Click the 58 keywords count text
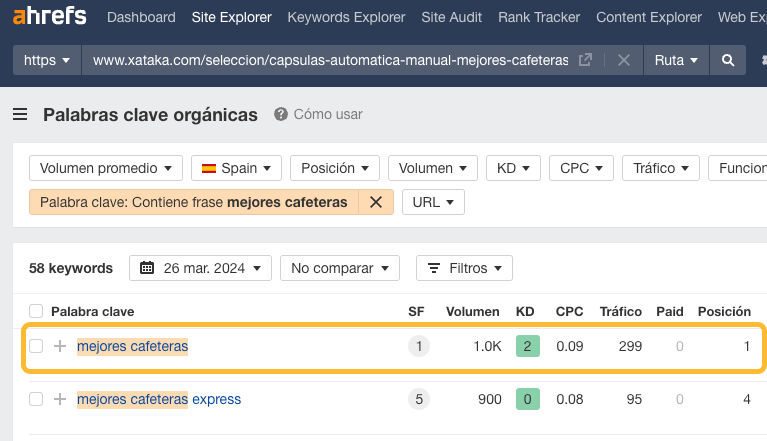The height and width of the screenshot is (441, 767). click(x=71, y=268)
